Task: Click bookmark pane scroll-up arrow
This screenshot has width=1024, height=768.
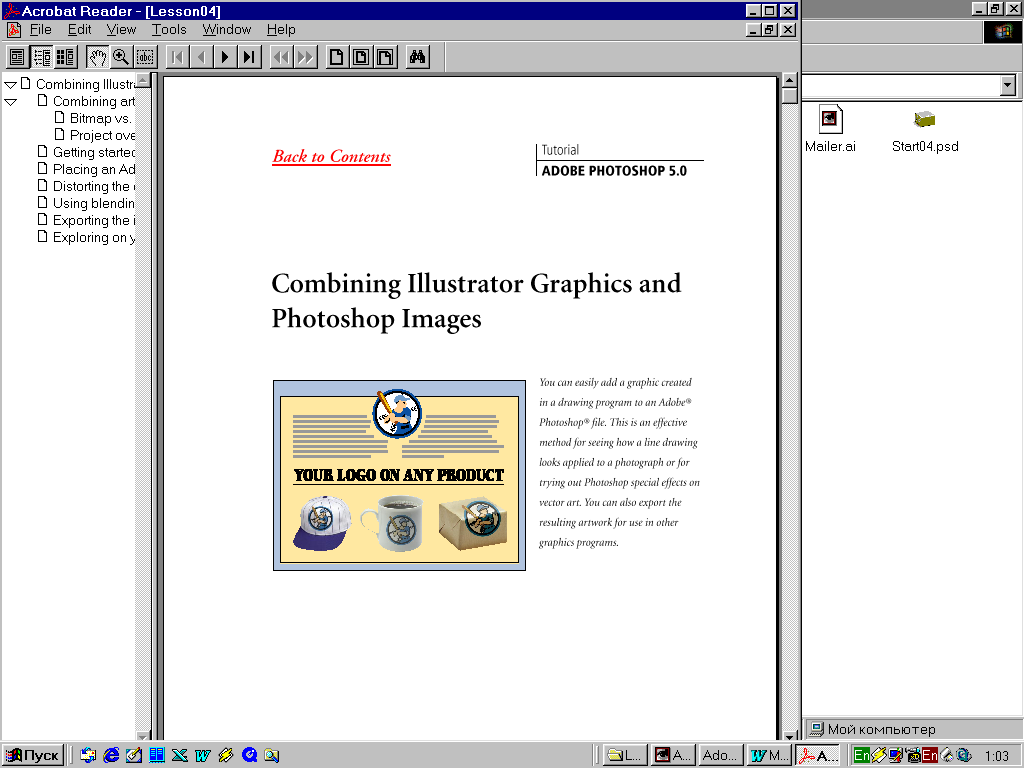Action: (142, 80)
